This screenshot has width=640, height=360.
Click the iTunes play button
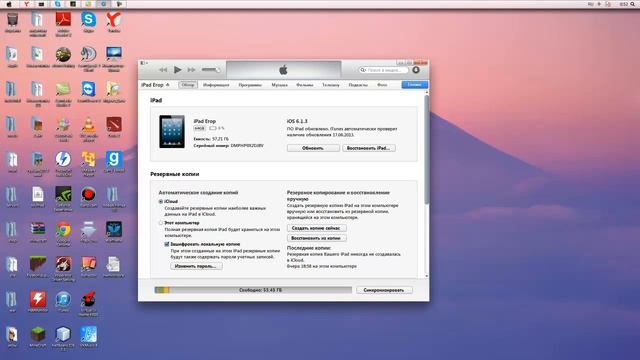pyautogui.click(x=178, y=70)
